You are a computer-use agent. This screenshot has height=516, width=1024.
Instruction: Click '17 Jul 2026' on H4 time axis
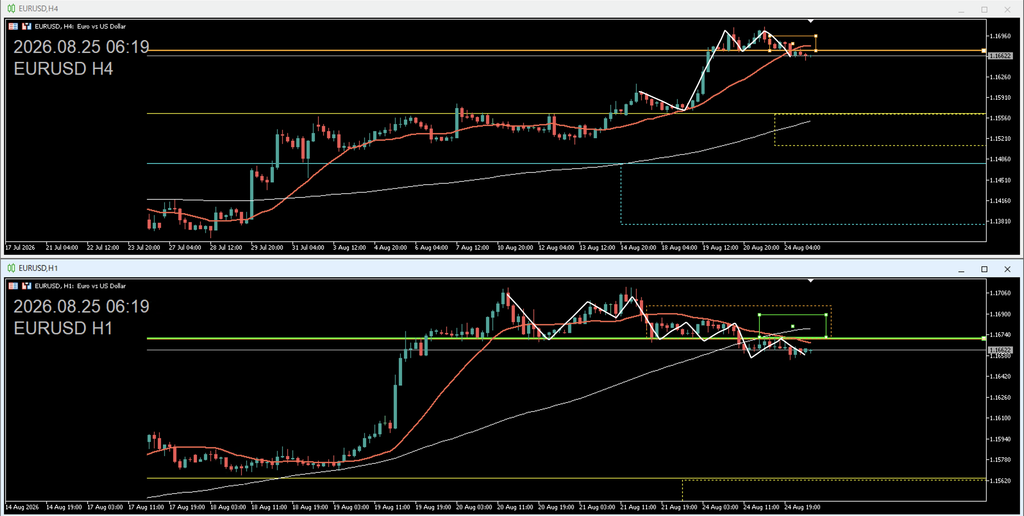click(20, 248)
